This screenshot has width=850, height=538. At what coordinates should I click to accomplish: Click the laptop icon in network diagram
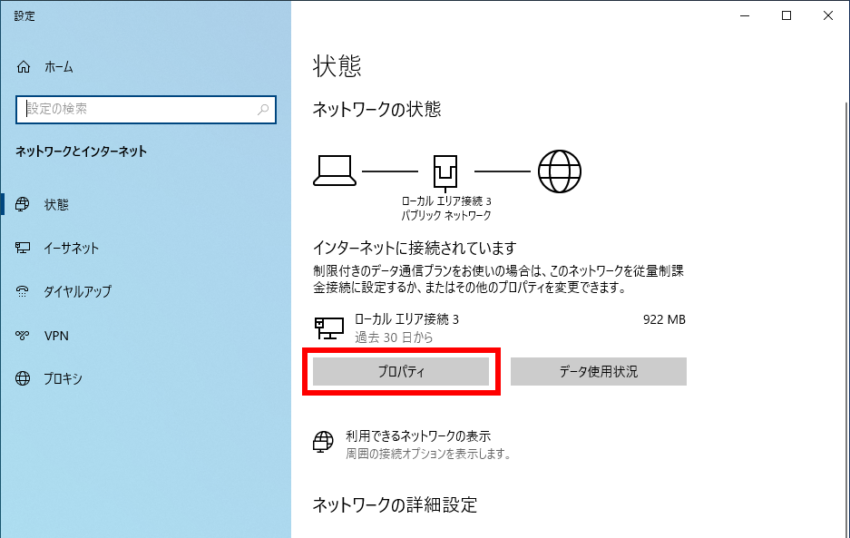point(334,170)
